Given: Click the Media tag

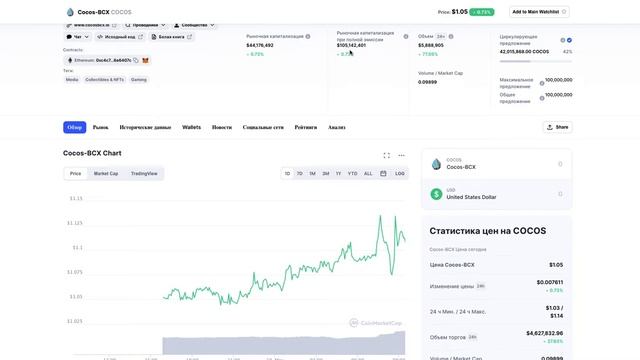Looking at the screenshot, I should 72,80.
